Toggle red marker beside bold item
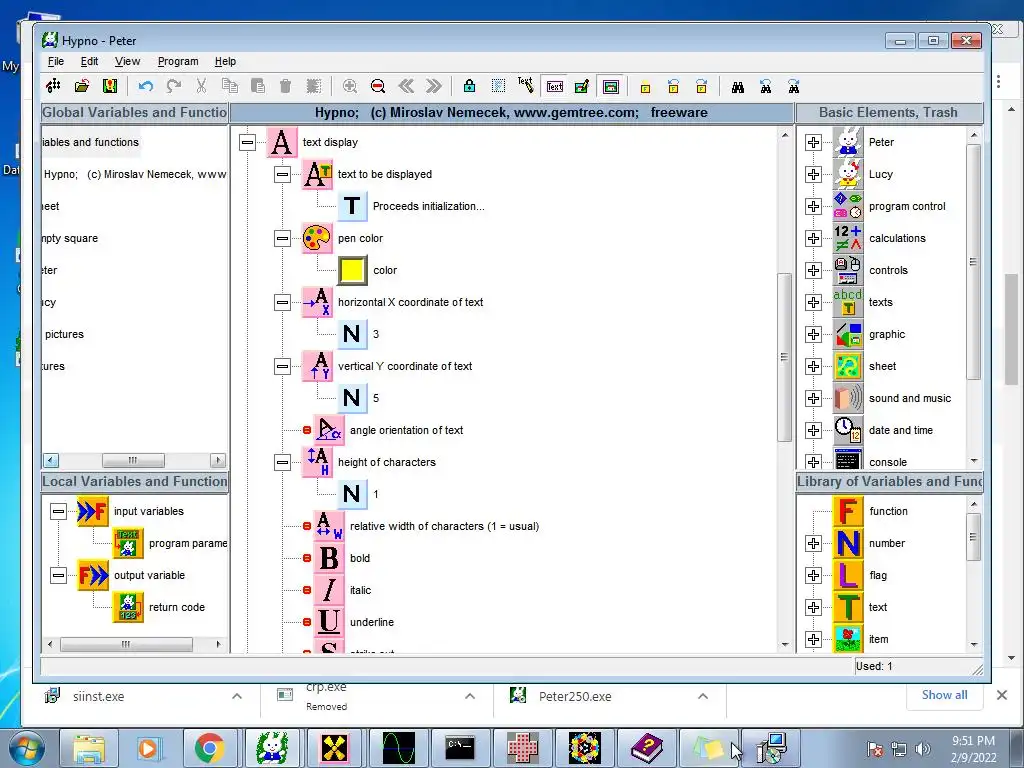The image size is (1024, 768). pyautogui.click(x=307, y=558)
